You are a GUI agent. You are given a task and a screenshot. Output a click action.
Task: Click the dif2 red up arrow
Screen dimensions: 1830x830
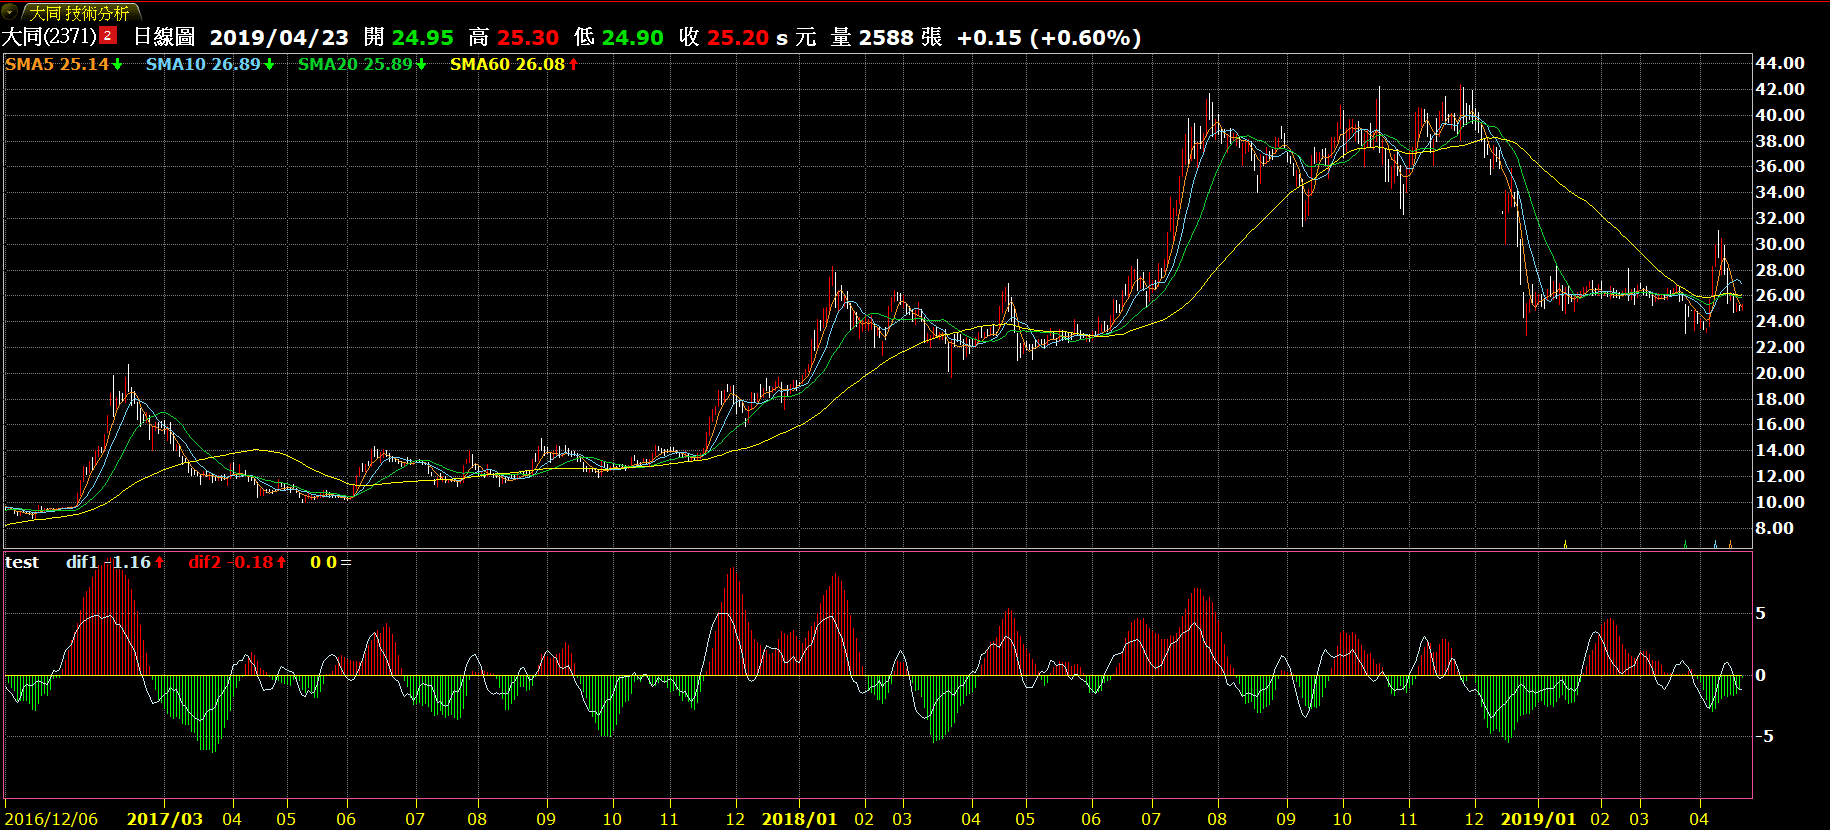coord(282,563)
